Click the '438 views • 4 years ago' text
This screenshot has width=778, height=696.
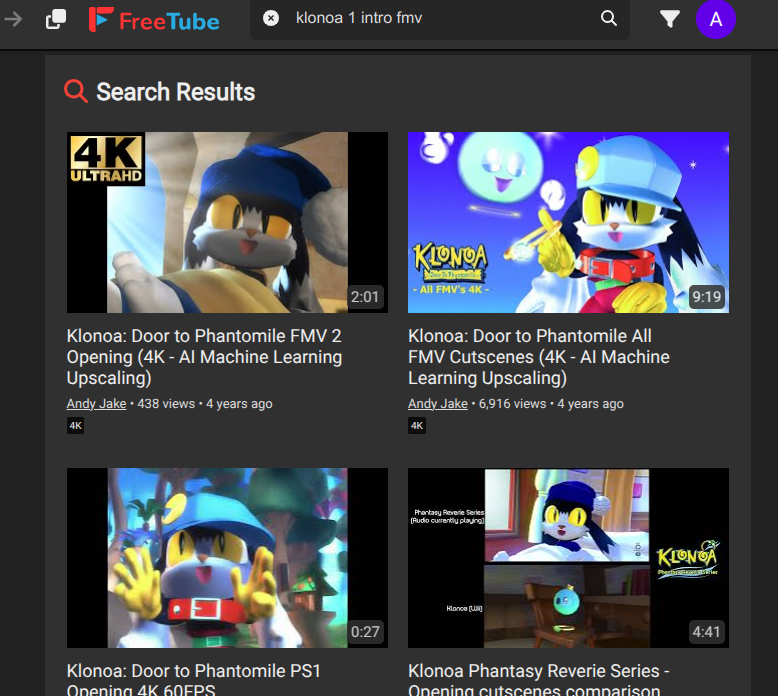205,404
